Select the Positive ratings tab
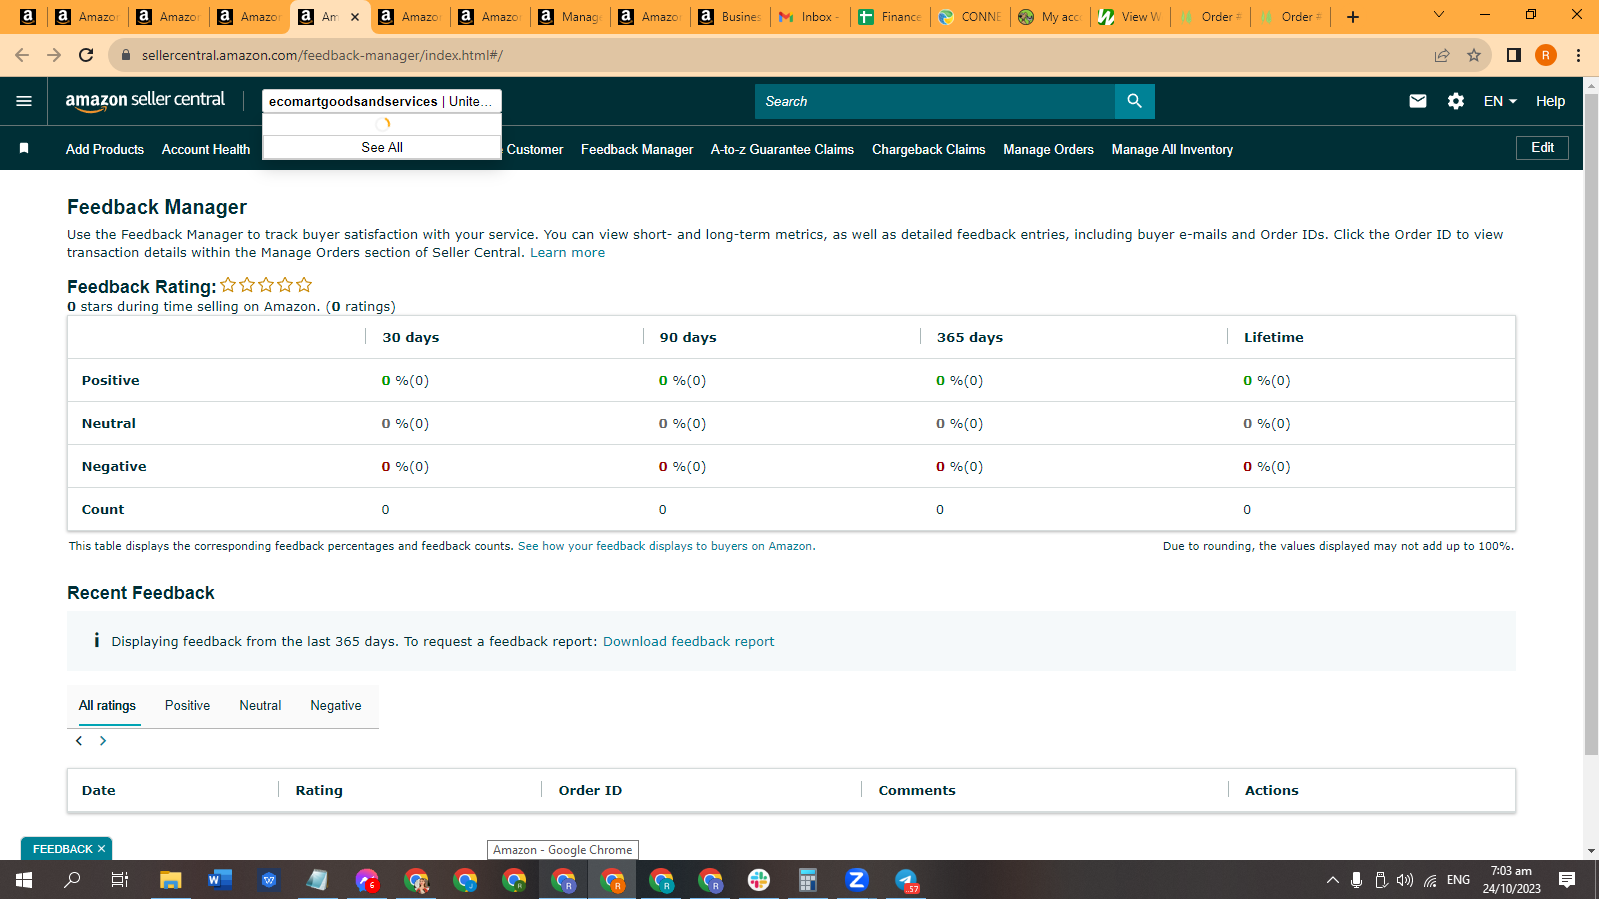Screen dimensions: 1599x899 click(187, 705)
